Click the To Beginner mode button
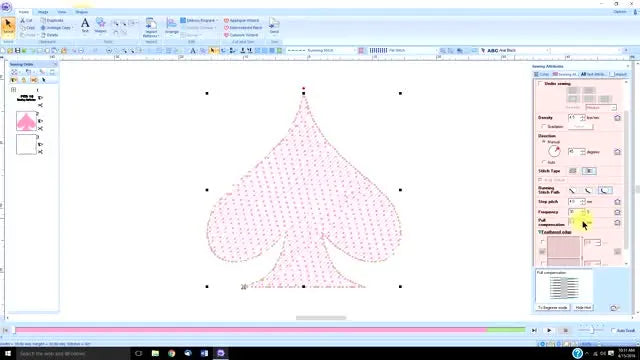The width and height of the screenshot is (640, 360). [x=552, y=307]
